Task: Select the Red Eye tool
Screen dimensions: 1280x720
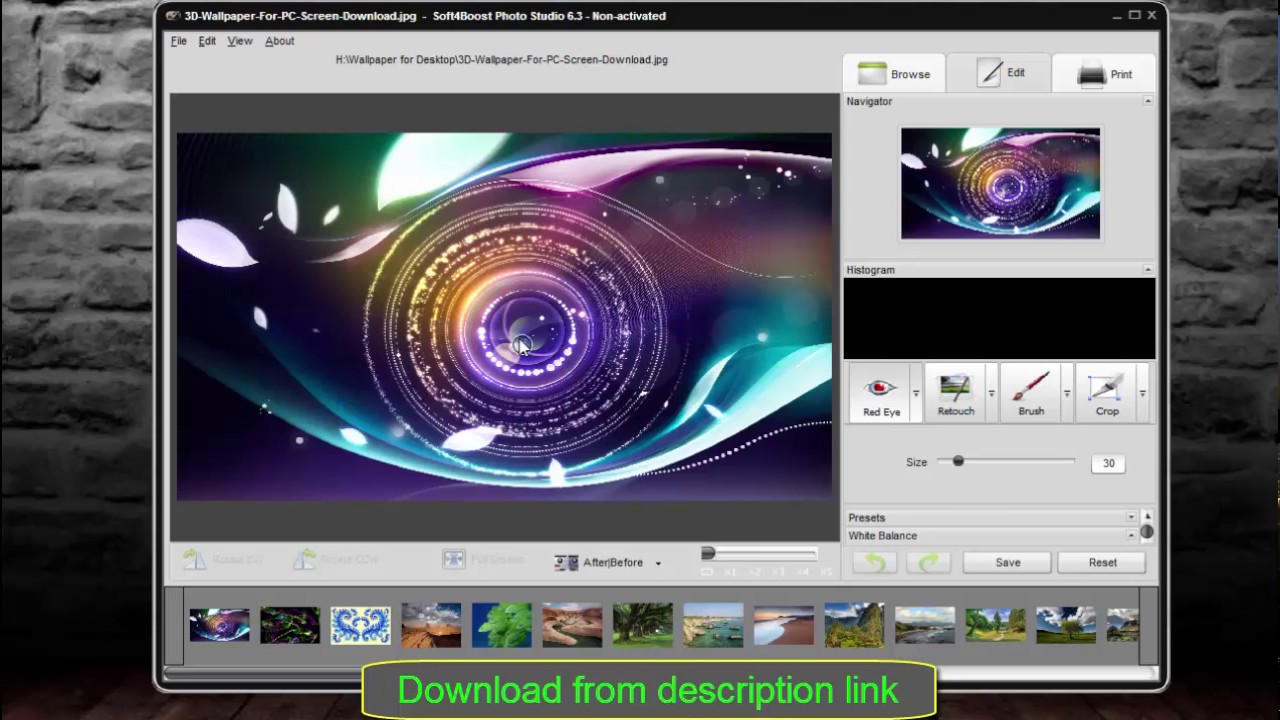Action: [881, 392]
